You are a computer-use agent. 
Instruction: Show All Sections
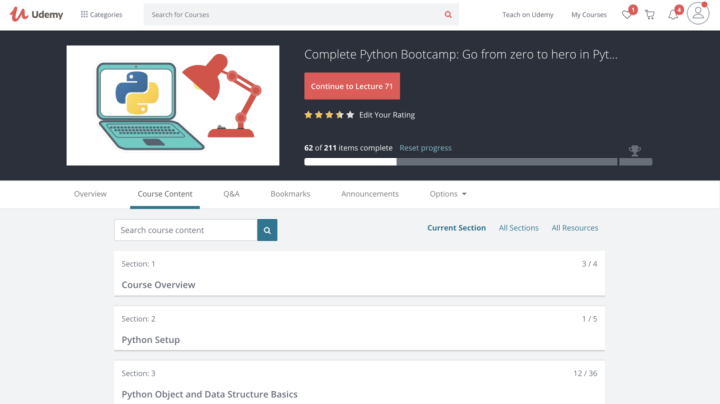point(518,228)
